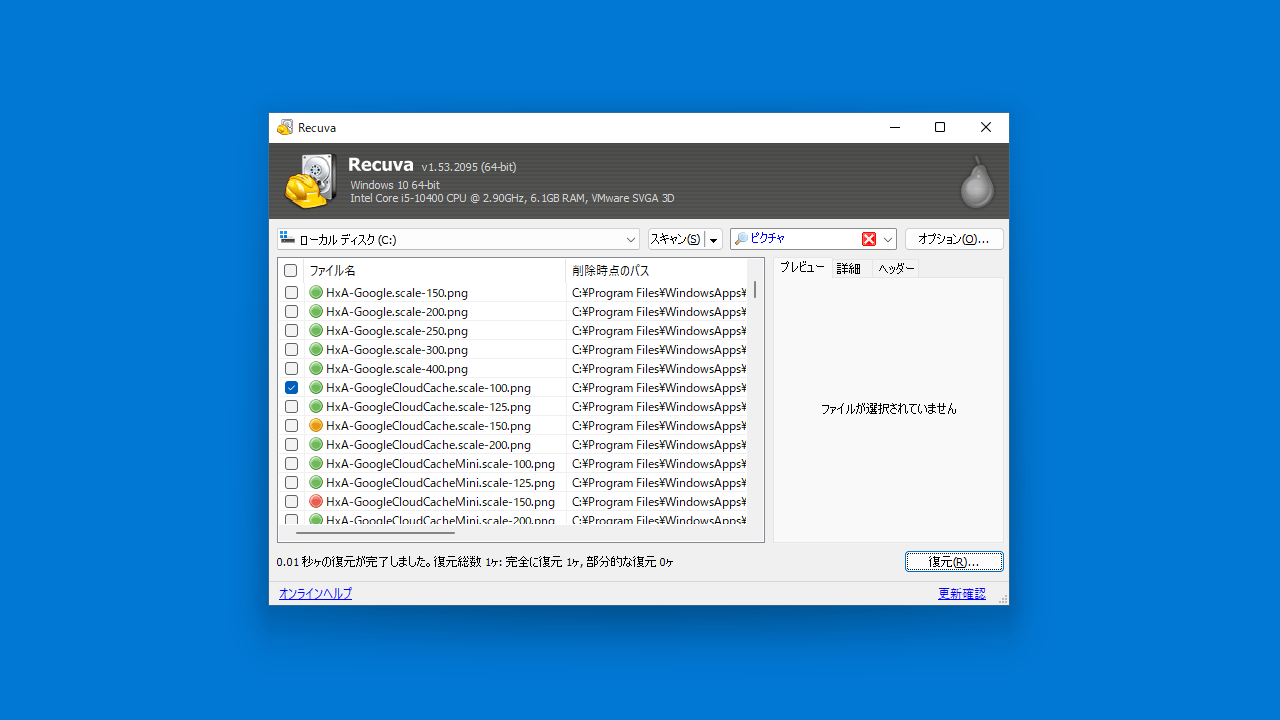Check the box for HxA-GoogleCloudCacheMini.scale-150.png
Image resolution: width=1280 pixels, height=720 pixels.
point(291,502)
